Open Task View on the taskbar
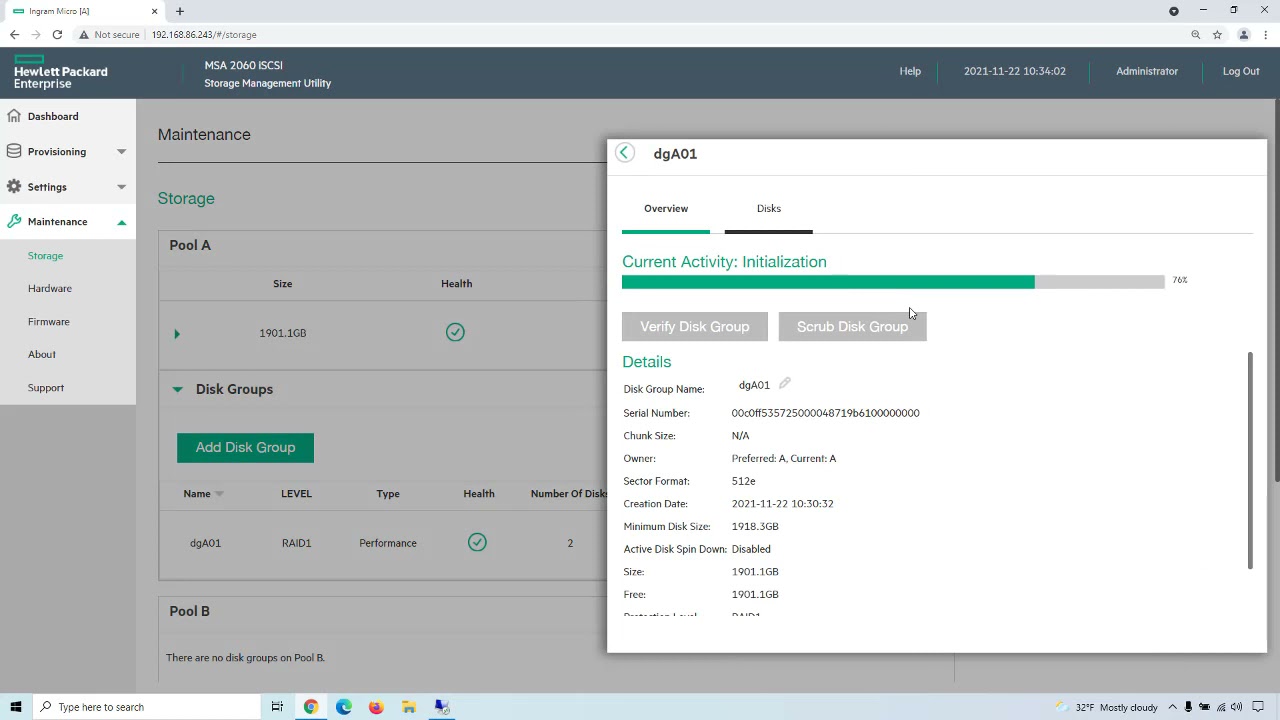1280x720 pixels. pos(277,707)
